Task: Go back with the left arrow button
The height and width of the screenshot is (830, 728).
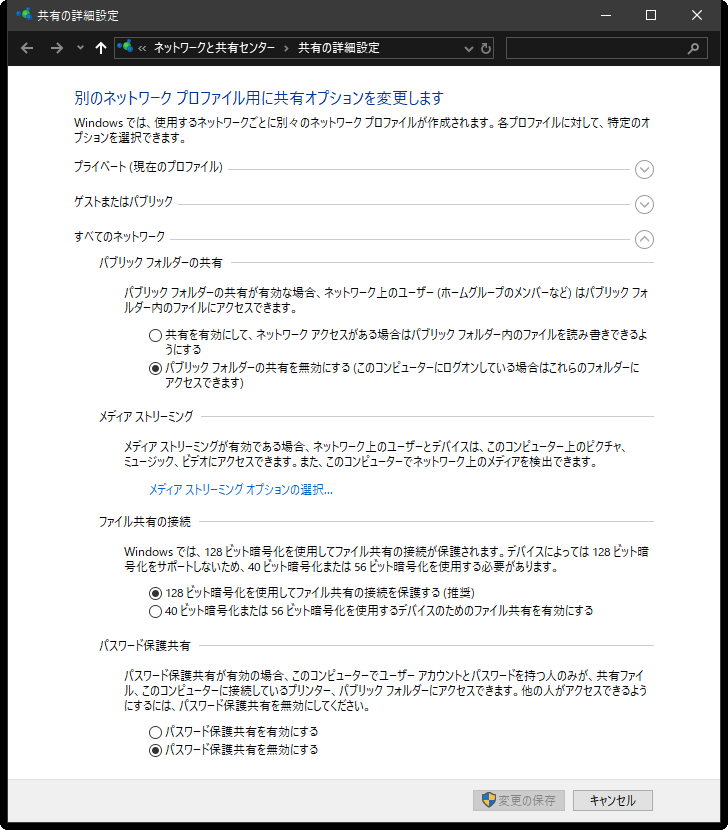Action: [x=27, y=48]
